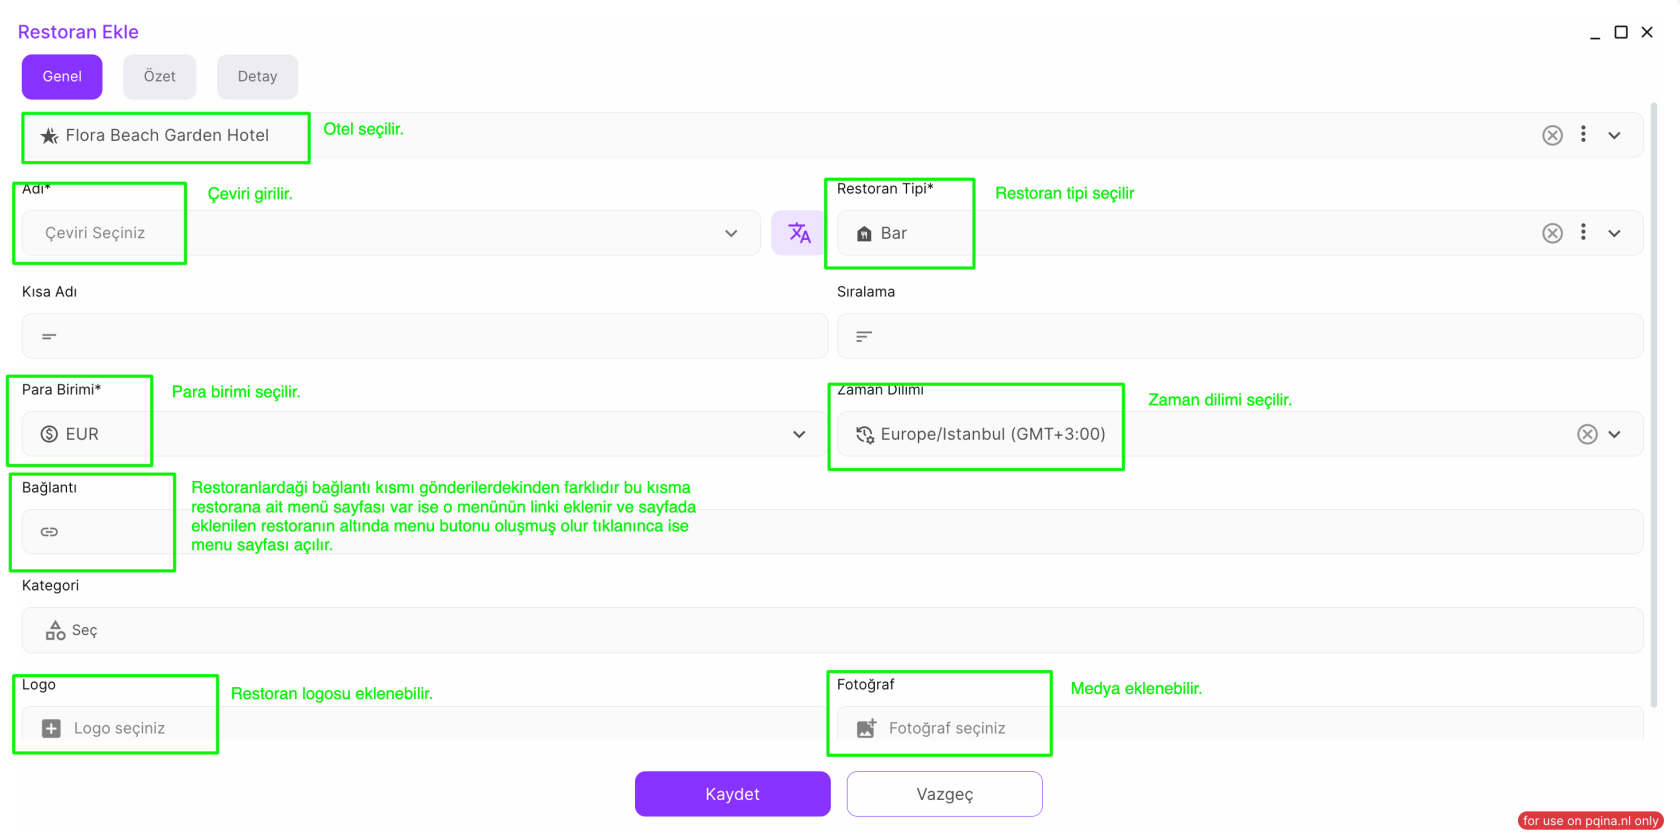The height and width of the screenshot is (840, 1680).
Task: Open three-dot menu for Restoran Tipi
Action: 1583,232
